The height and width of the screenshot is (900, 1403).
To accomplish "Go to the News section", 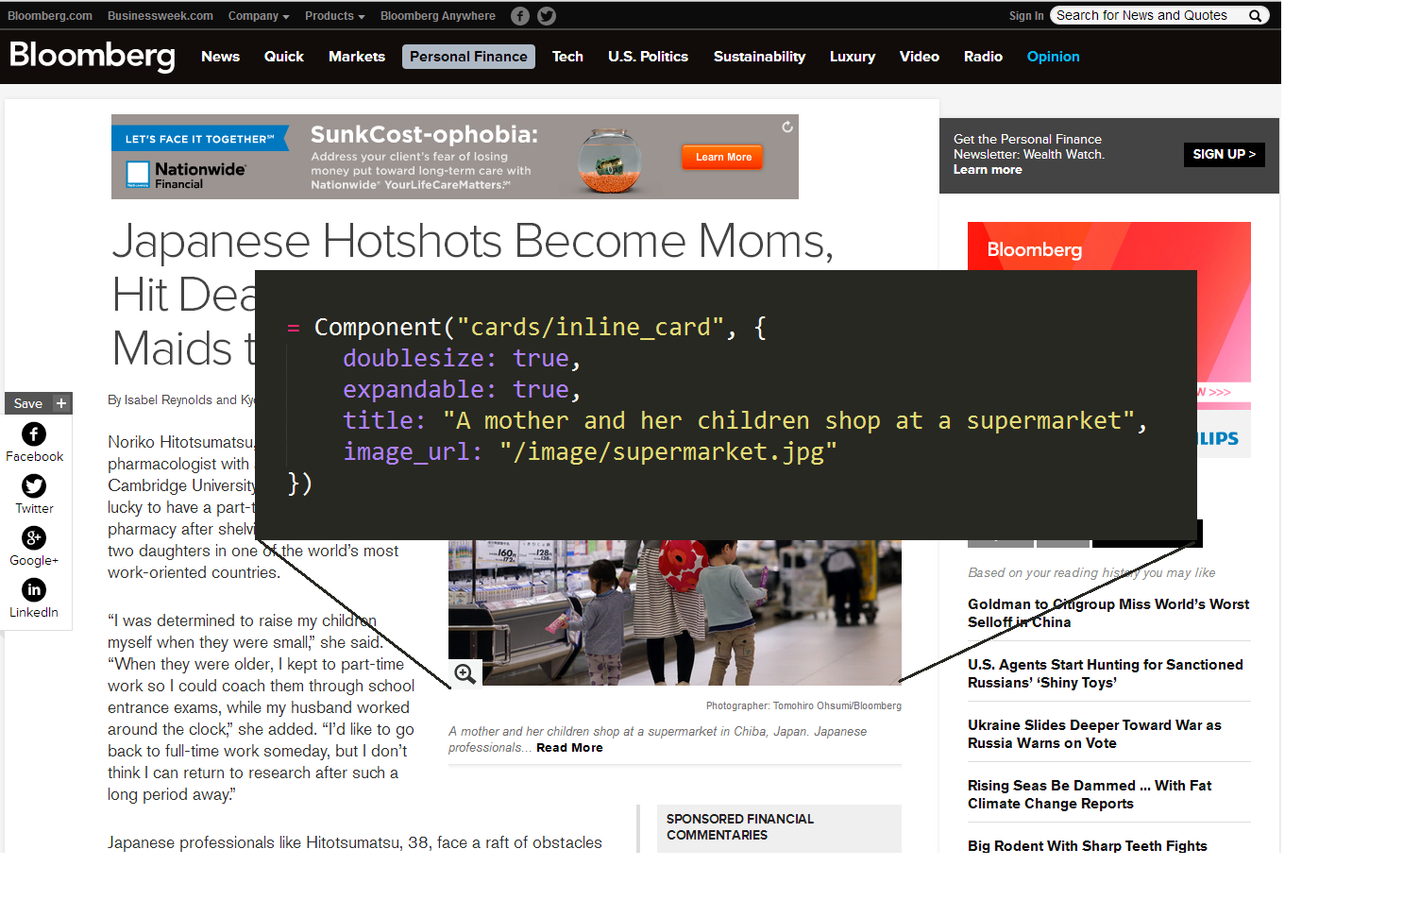I will click(220, 57).
